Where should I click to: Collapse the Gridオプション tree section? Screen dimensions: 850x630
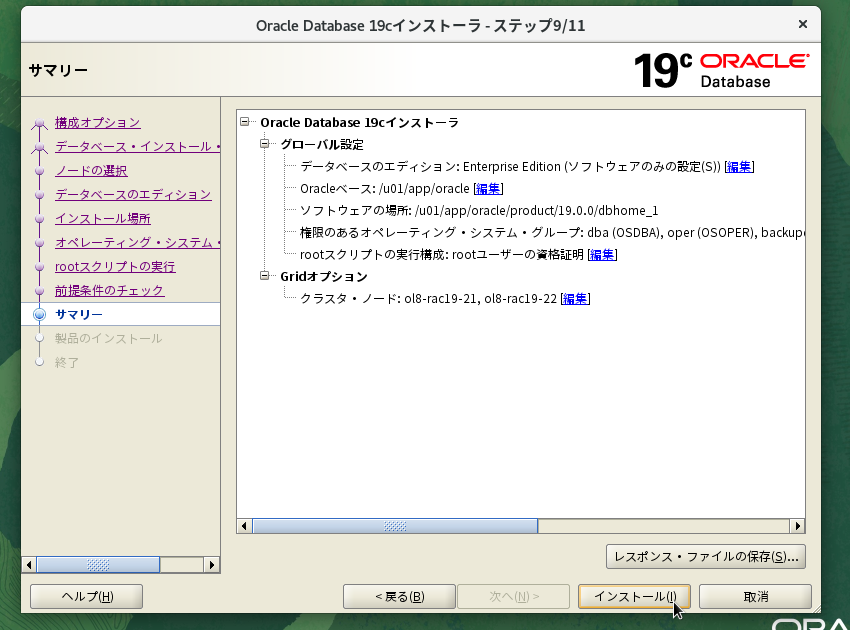265,276
